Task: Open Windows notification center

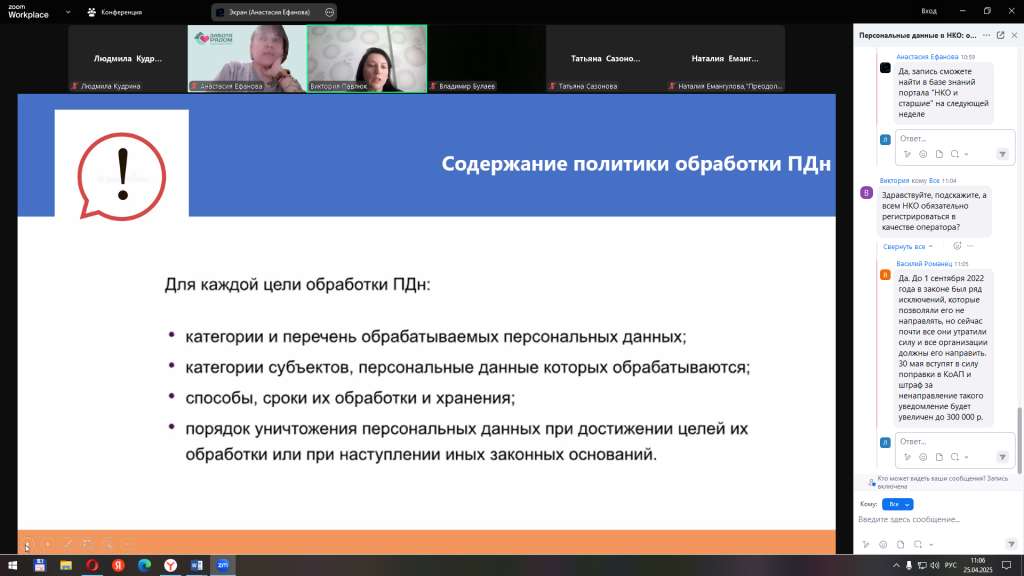Action: coord(1007,566)
